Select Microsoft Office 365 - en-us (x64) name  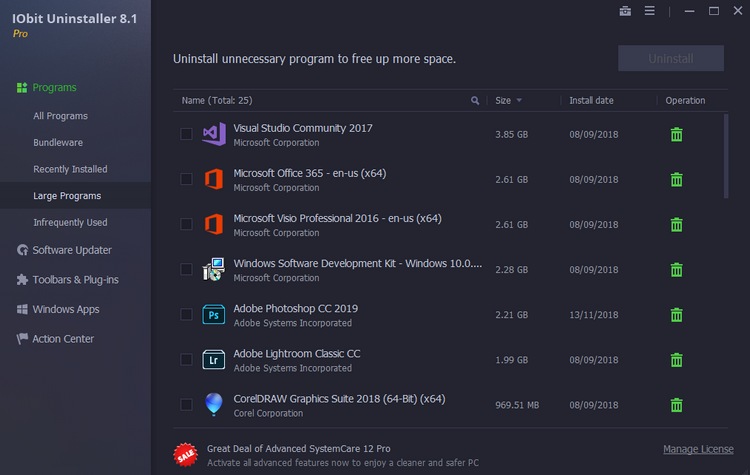click(x=309, y=173)
